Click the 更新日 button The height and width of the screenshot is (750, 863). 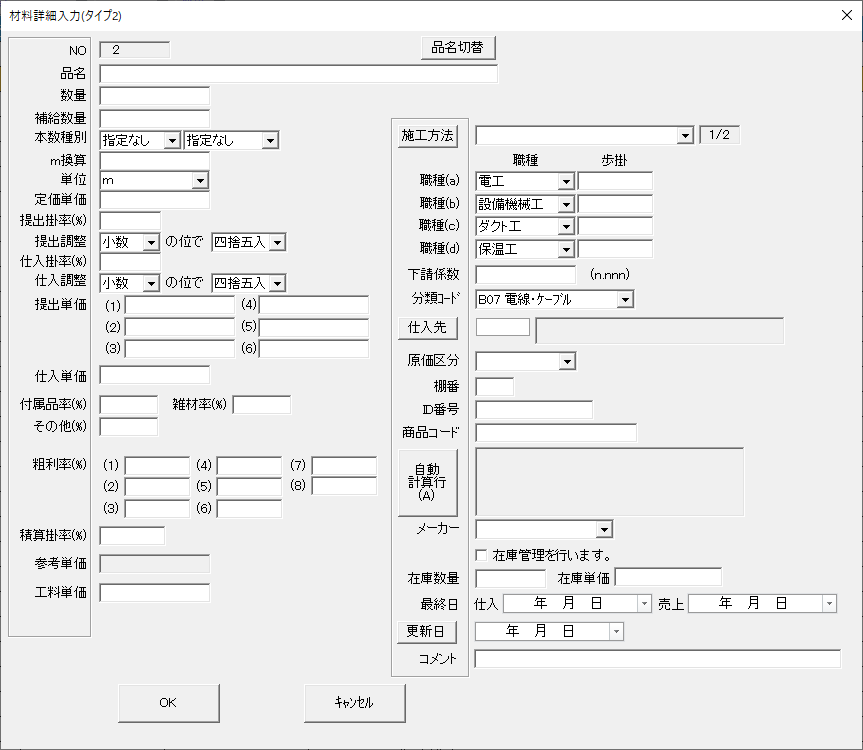tap(427, 632)
